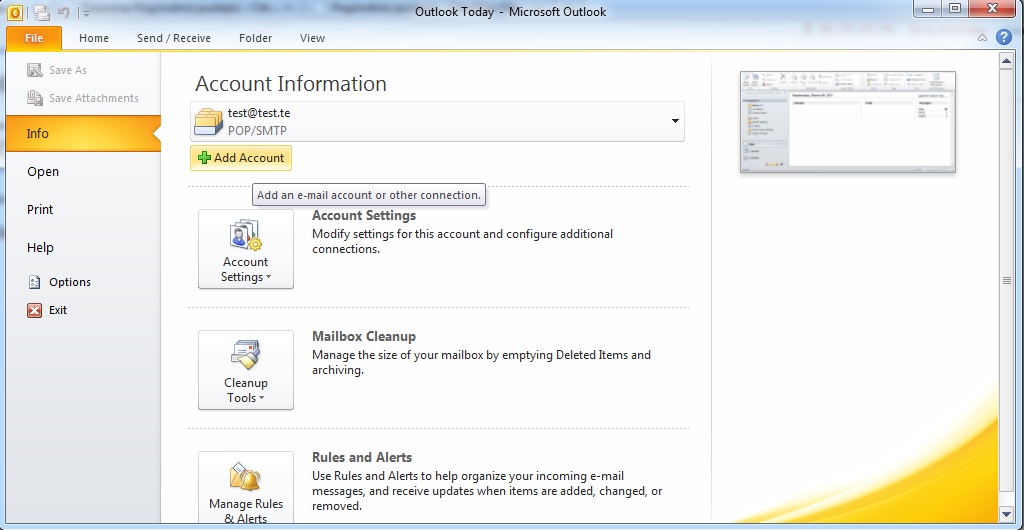Click the Rules and Alerts heading text

click(x=362, y=457)
